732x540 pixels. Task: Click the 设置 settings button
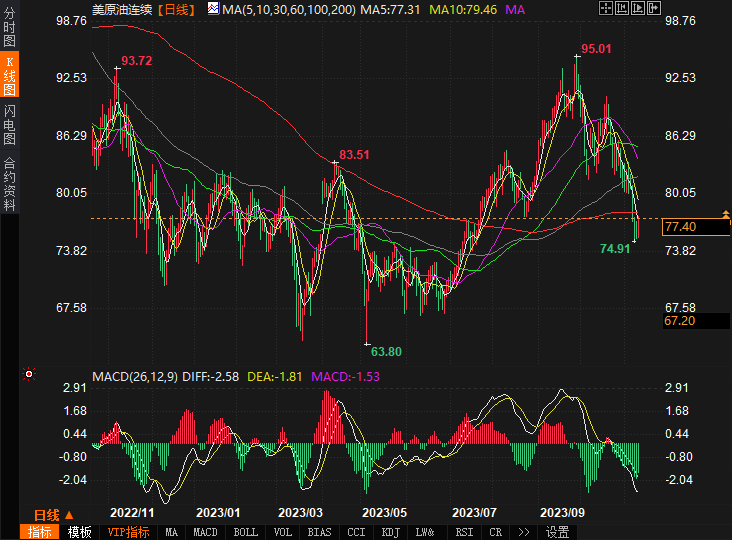[557, 532]
